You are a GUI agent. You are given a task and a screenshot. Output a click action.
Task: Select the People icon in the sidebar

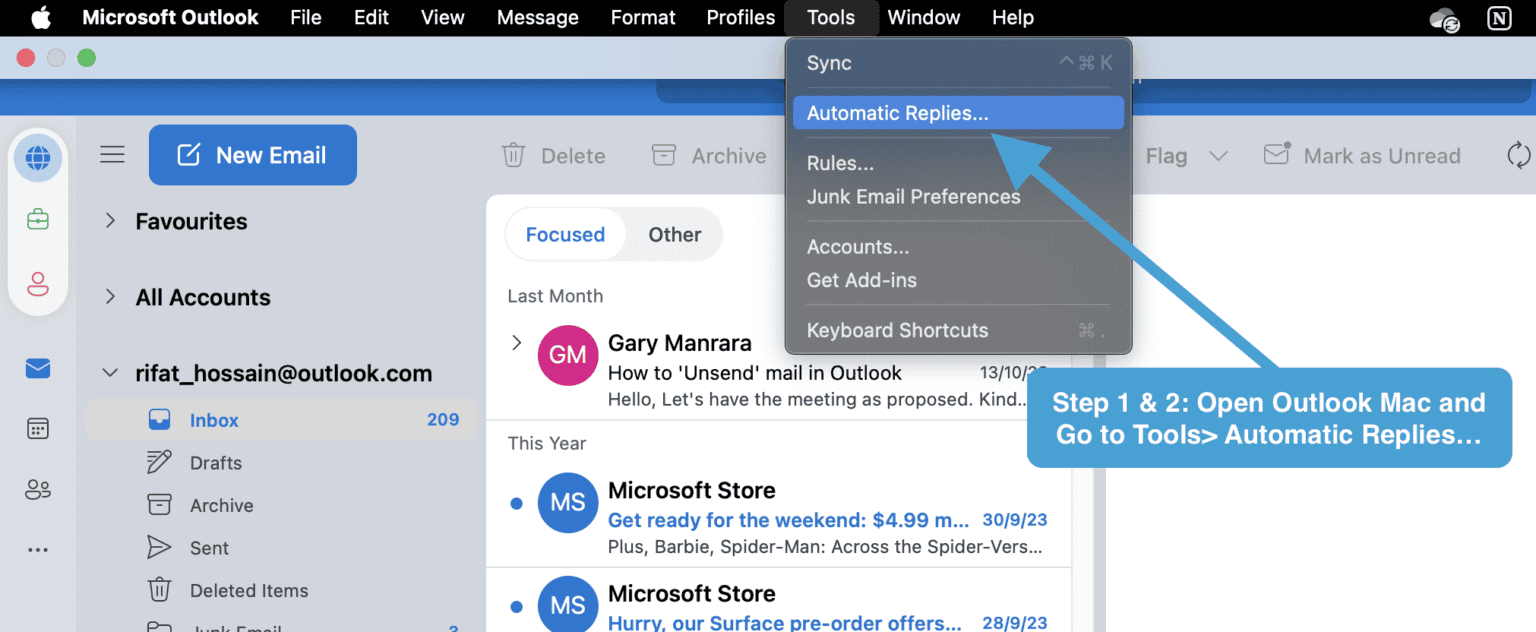[x=37, y=488]
